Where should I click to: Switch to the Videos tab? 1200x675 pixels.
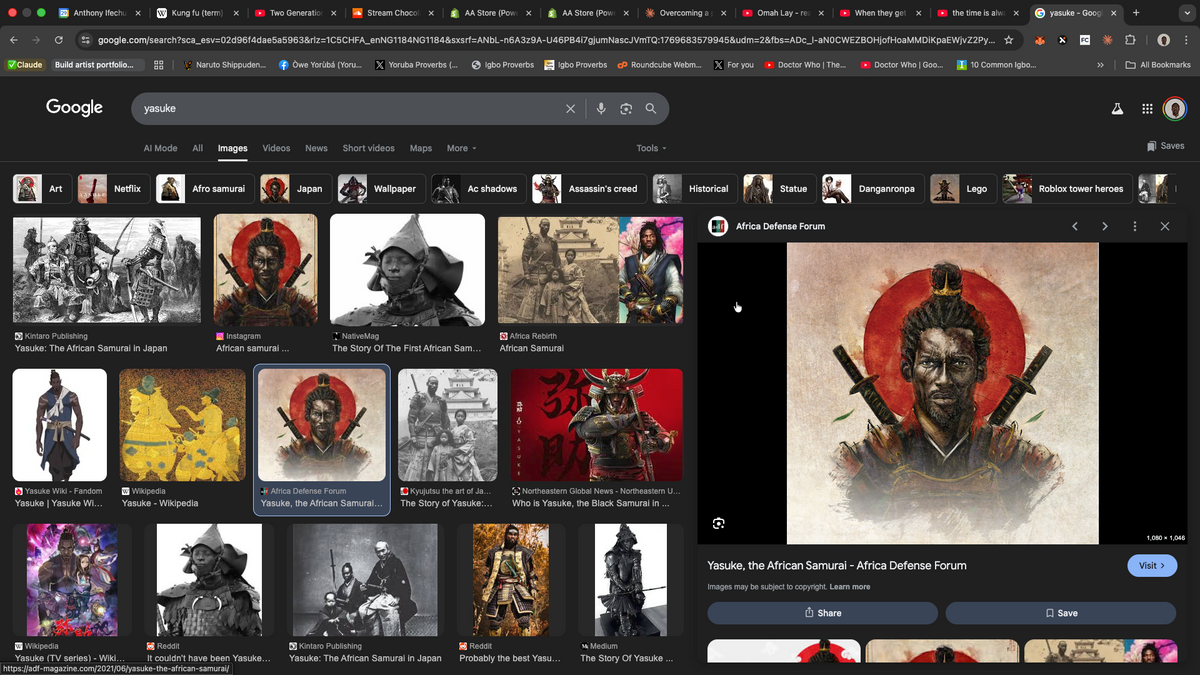coord(276,148)
